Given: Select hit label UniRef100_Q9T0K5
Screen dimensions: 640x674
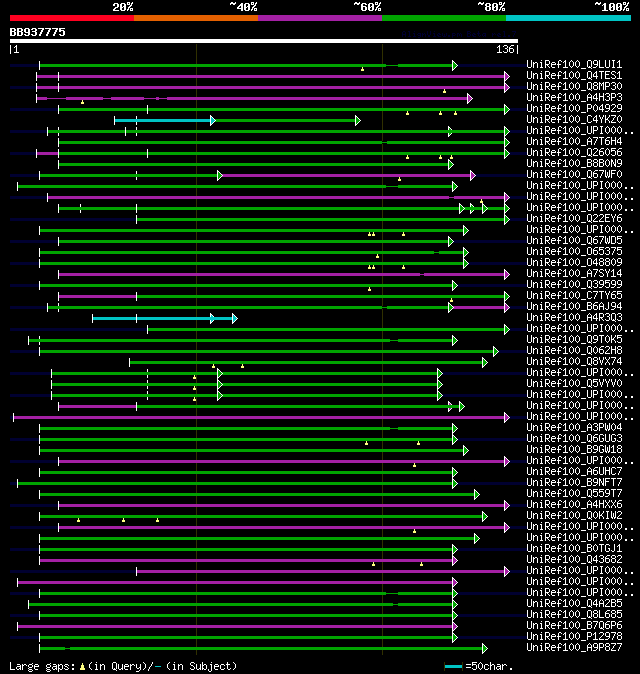Looking at the screenshot, I should [574, 340].
